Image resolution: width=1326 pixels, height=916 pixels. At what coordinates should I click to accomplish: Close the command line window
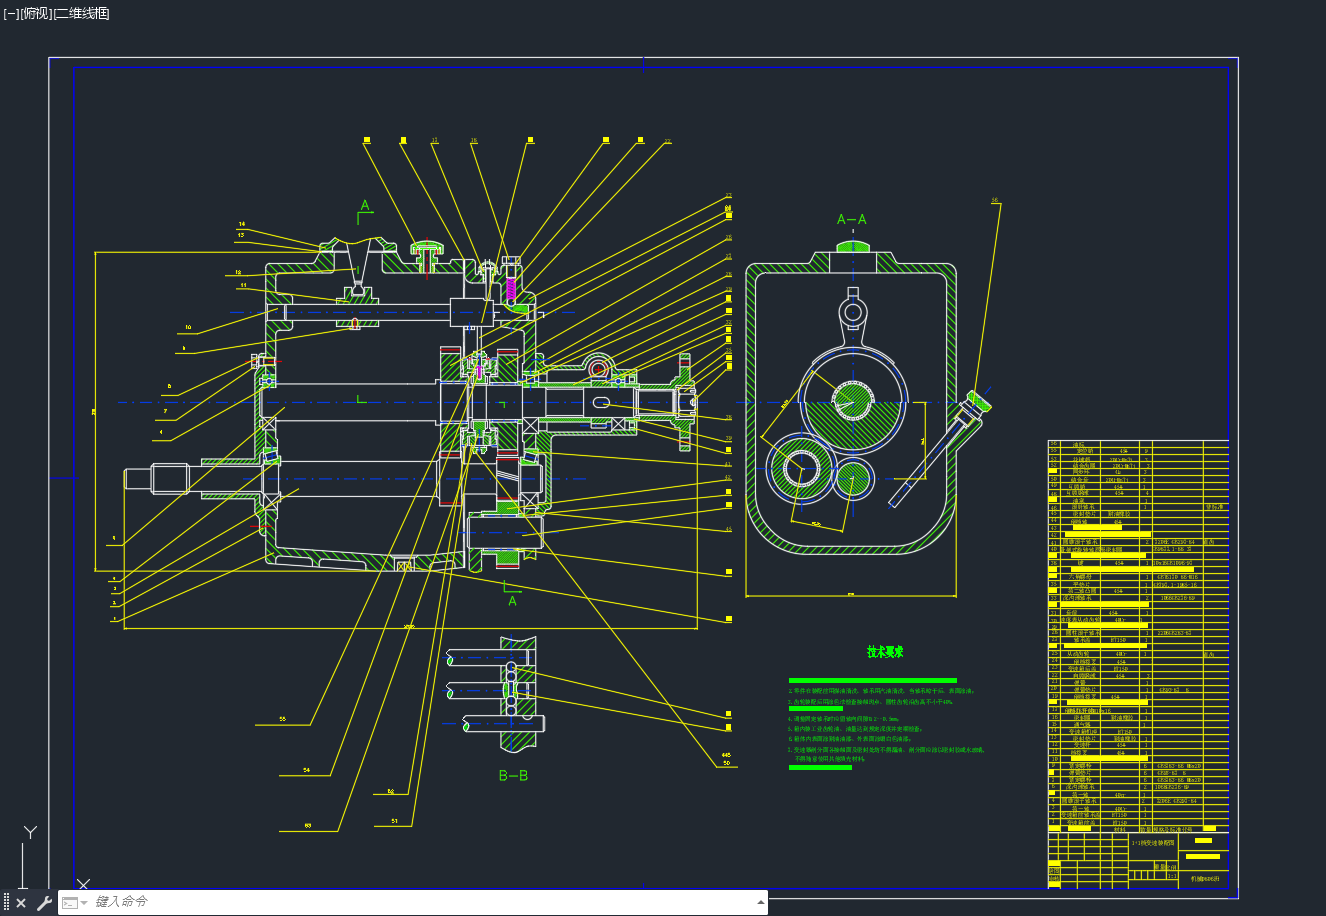pos(21,903)
